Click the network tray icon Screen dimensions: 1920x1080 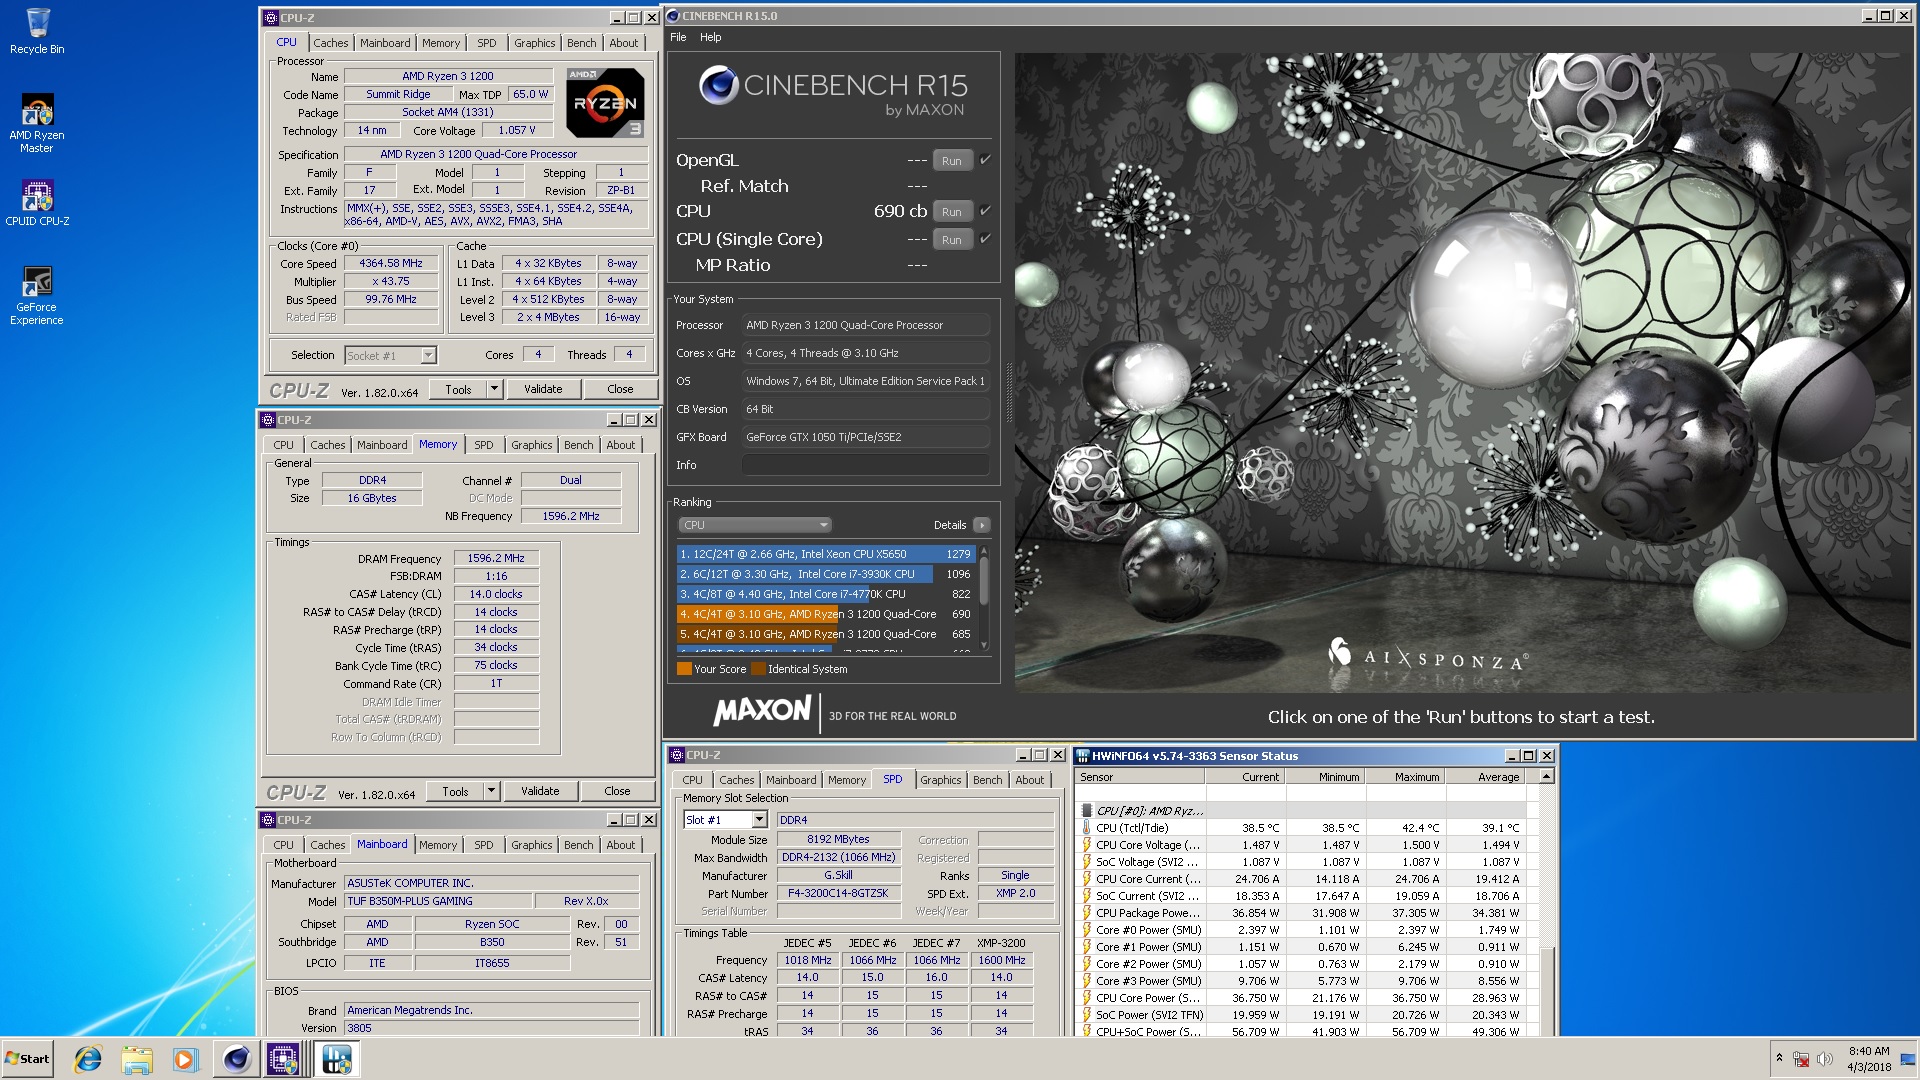tap(1801, 1059)
